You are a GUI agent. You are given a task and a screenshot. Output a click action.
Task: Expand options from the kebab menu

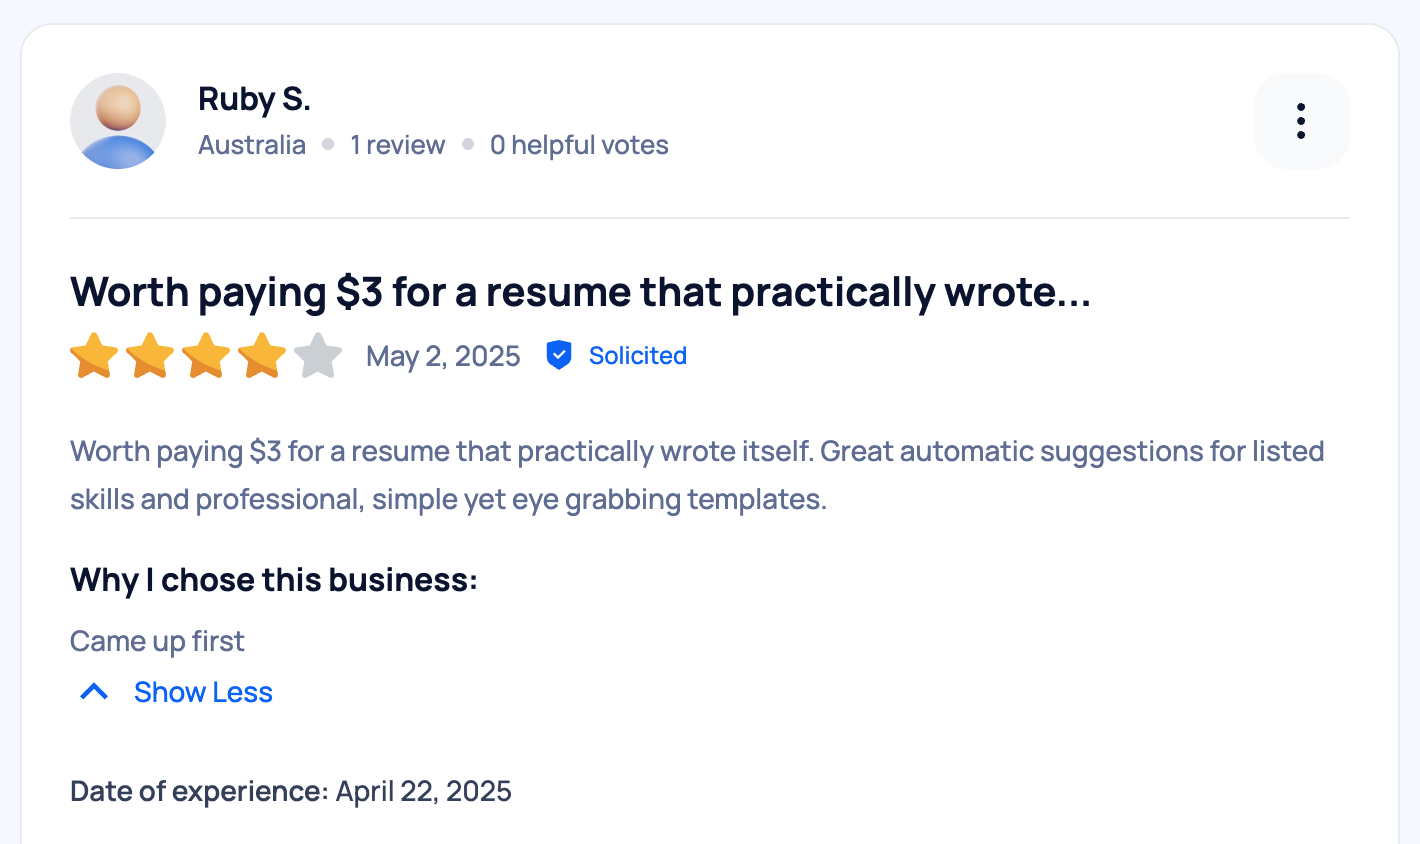click(1301, 120)
